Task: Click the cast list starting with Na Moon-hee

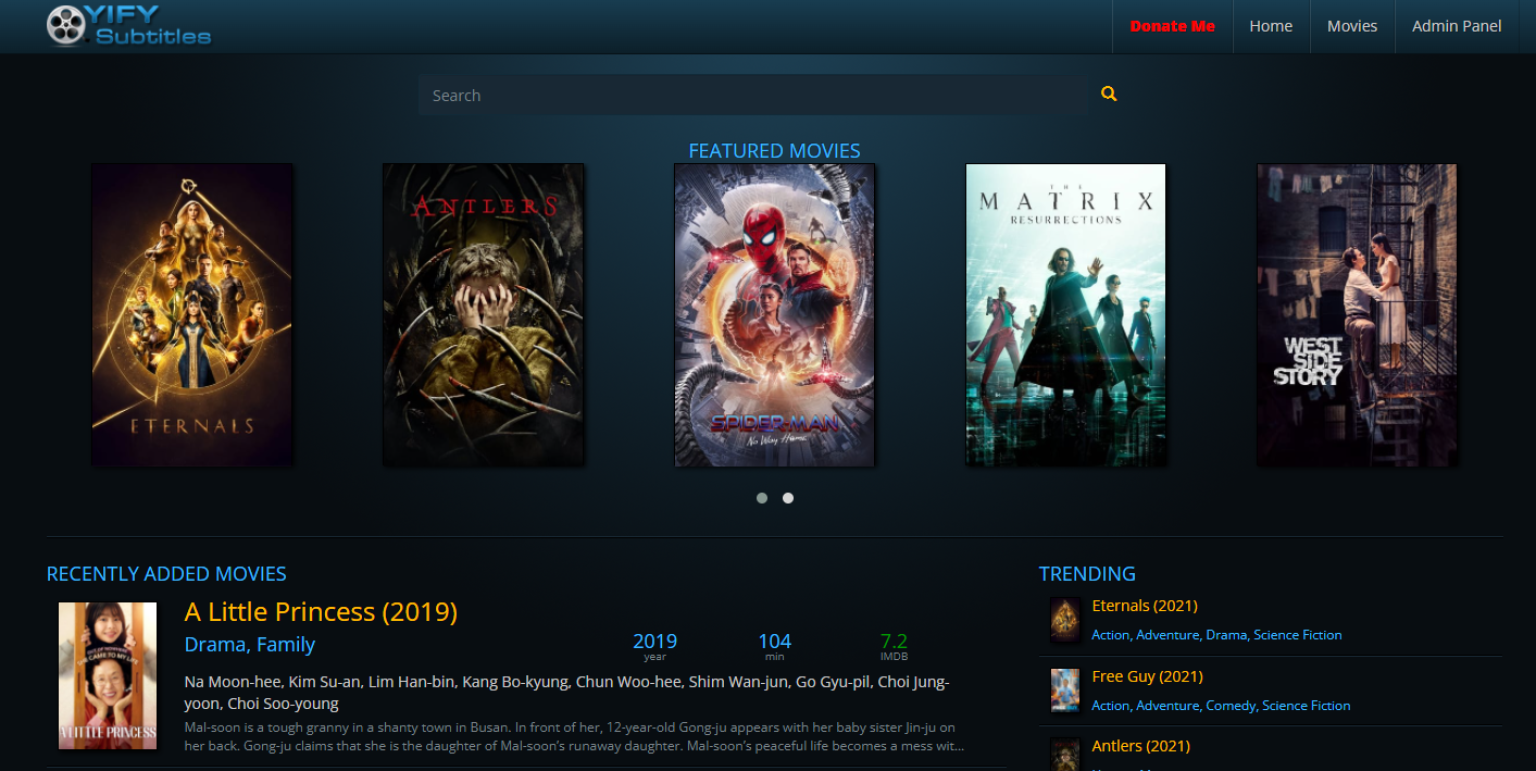Action: [x=567, y=693]
